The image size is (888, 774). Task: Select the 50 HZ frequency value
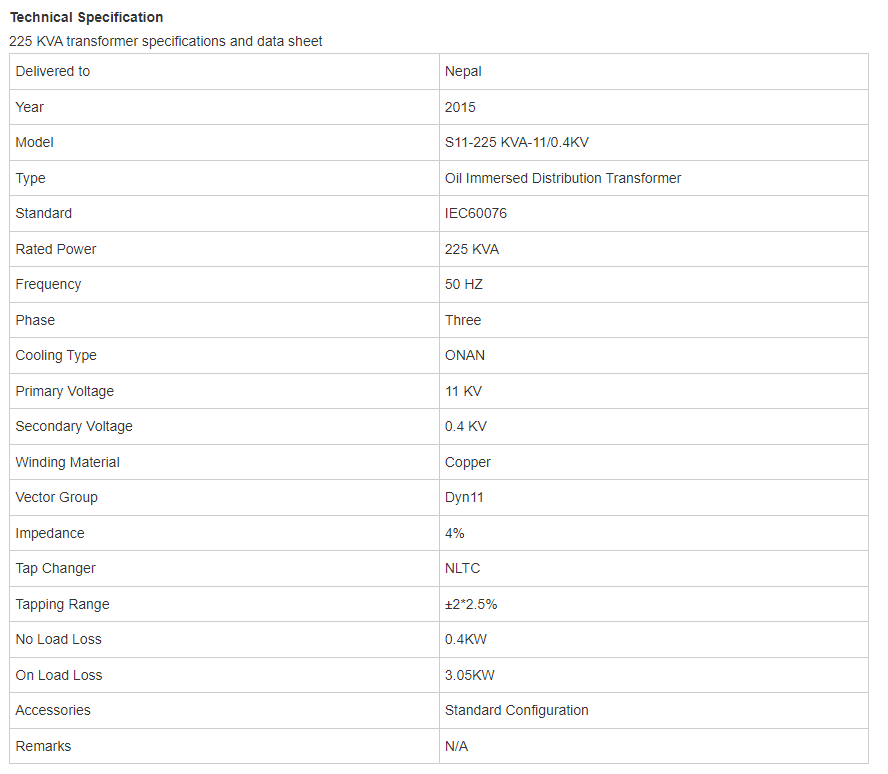point(464,284)
